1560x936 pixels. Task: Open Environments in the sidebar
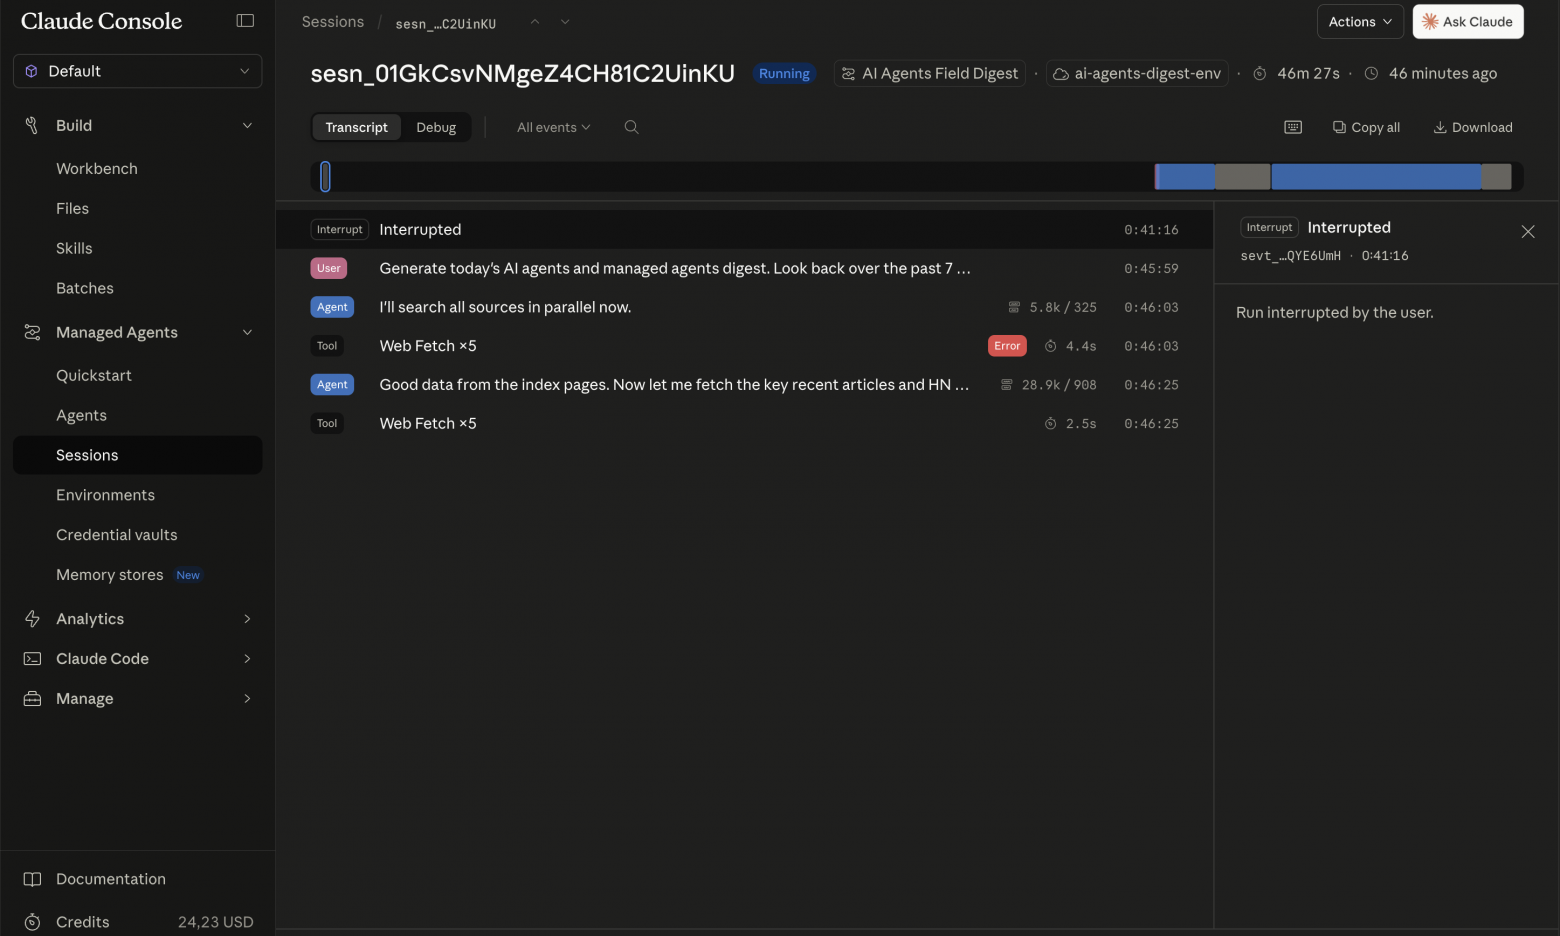pos(105,495)
